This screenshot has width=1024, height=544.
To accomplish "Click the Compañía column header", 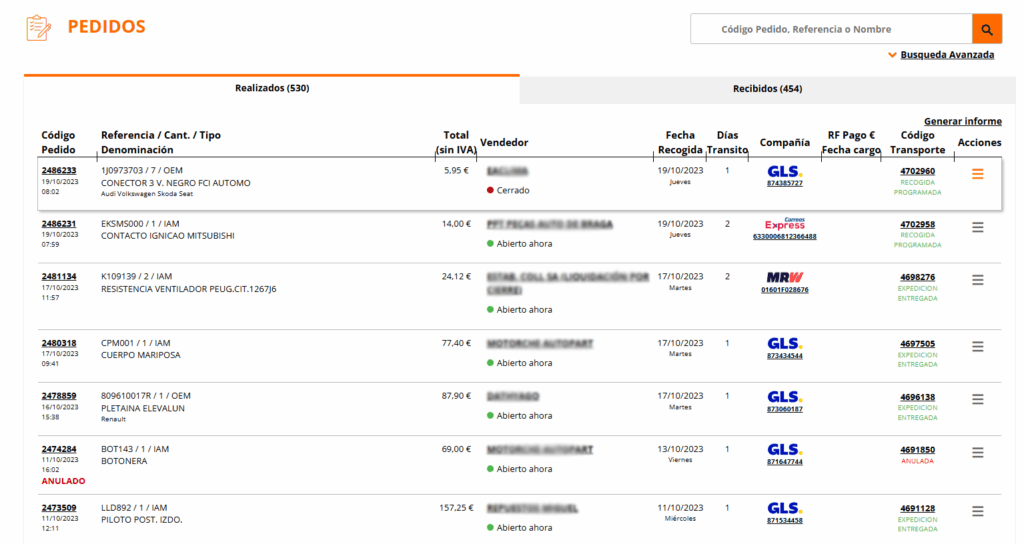I will [x=784, y=142].
